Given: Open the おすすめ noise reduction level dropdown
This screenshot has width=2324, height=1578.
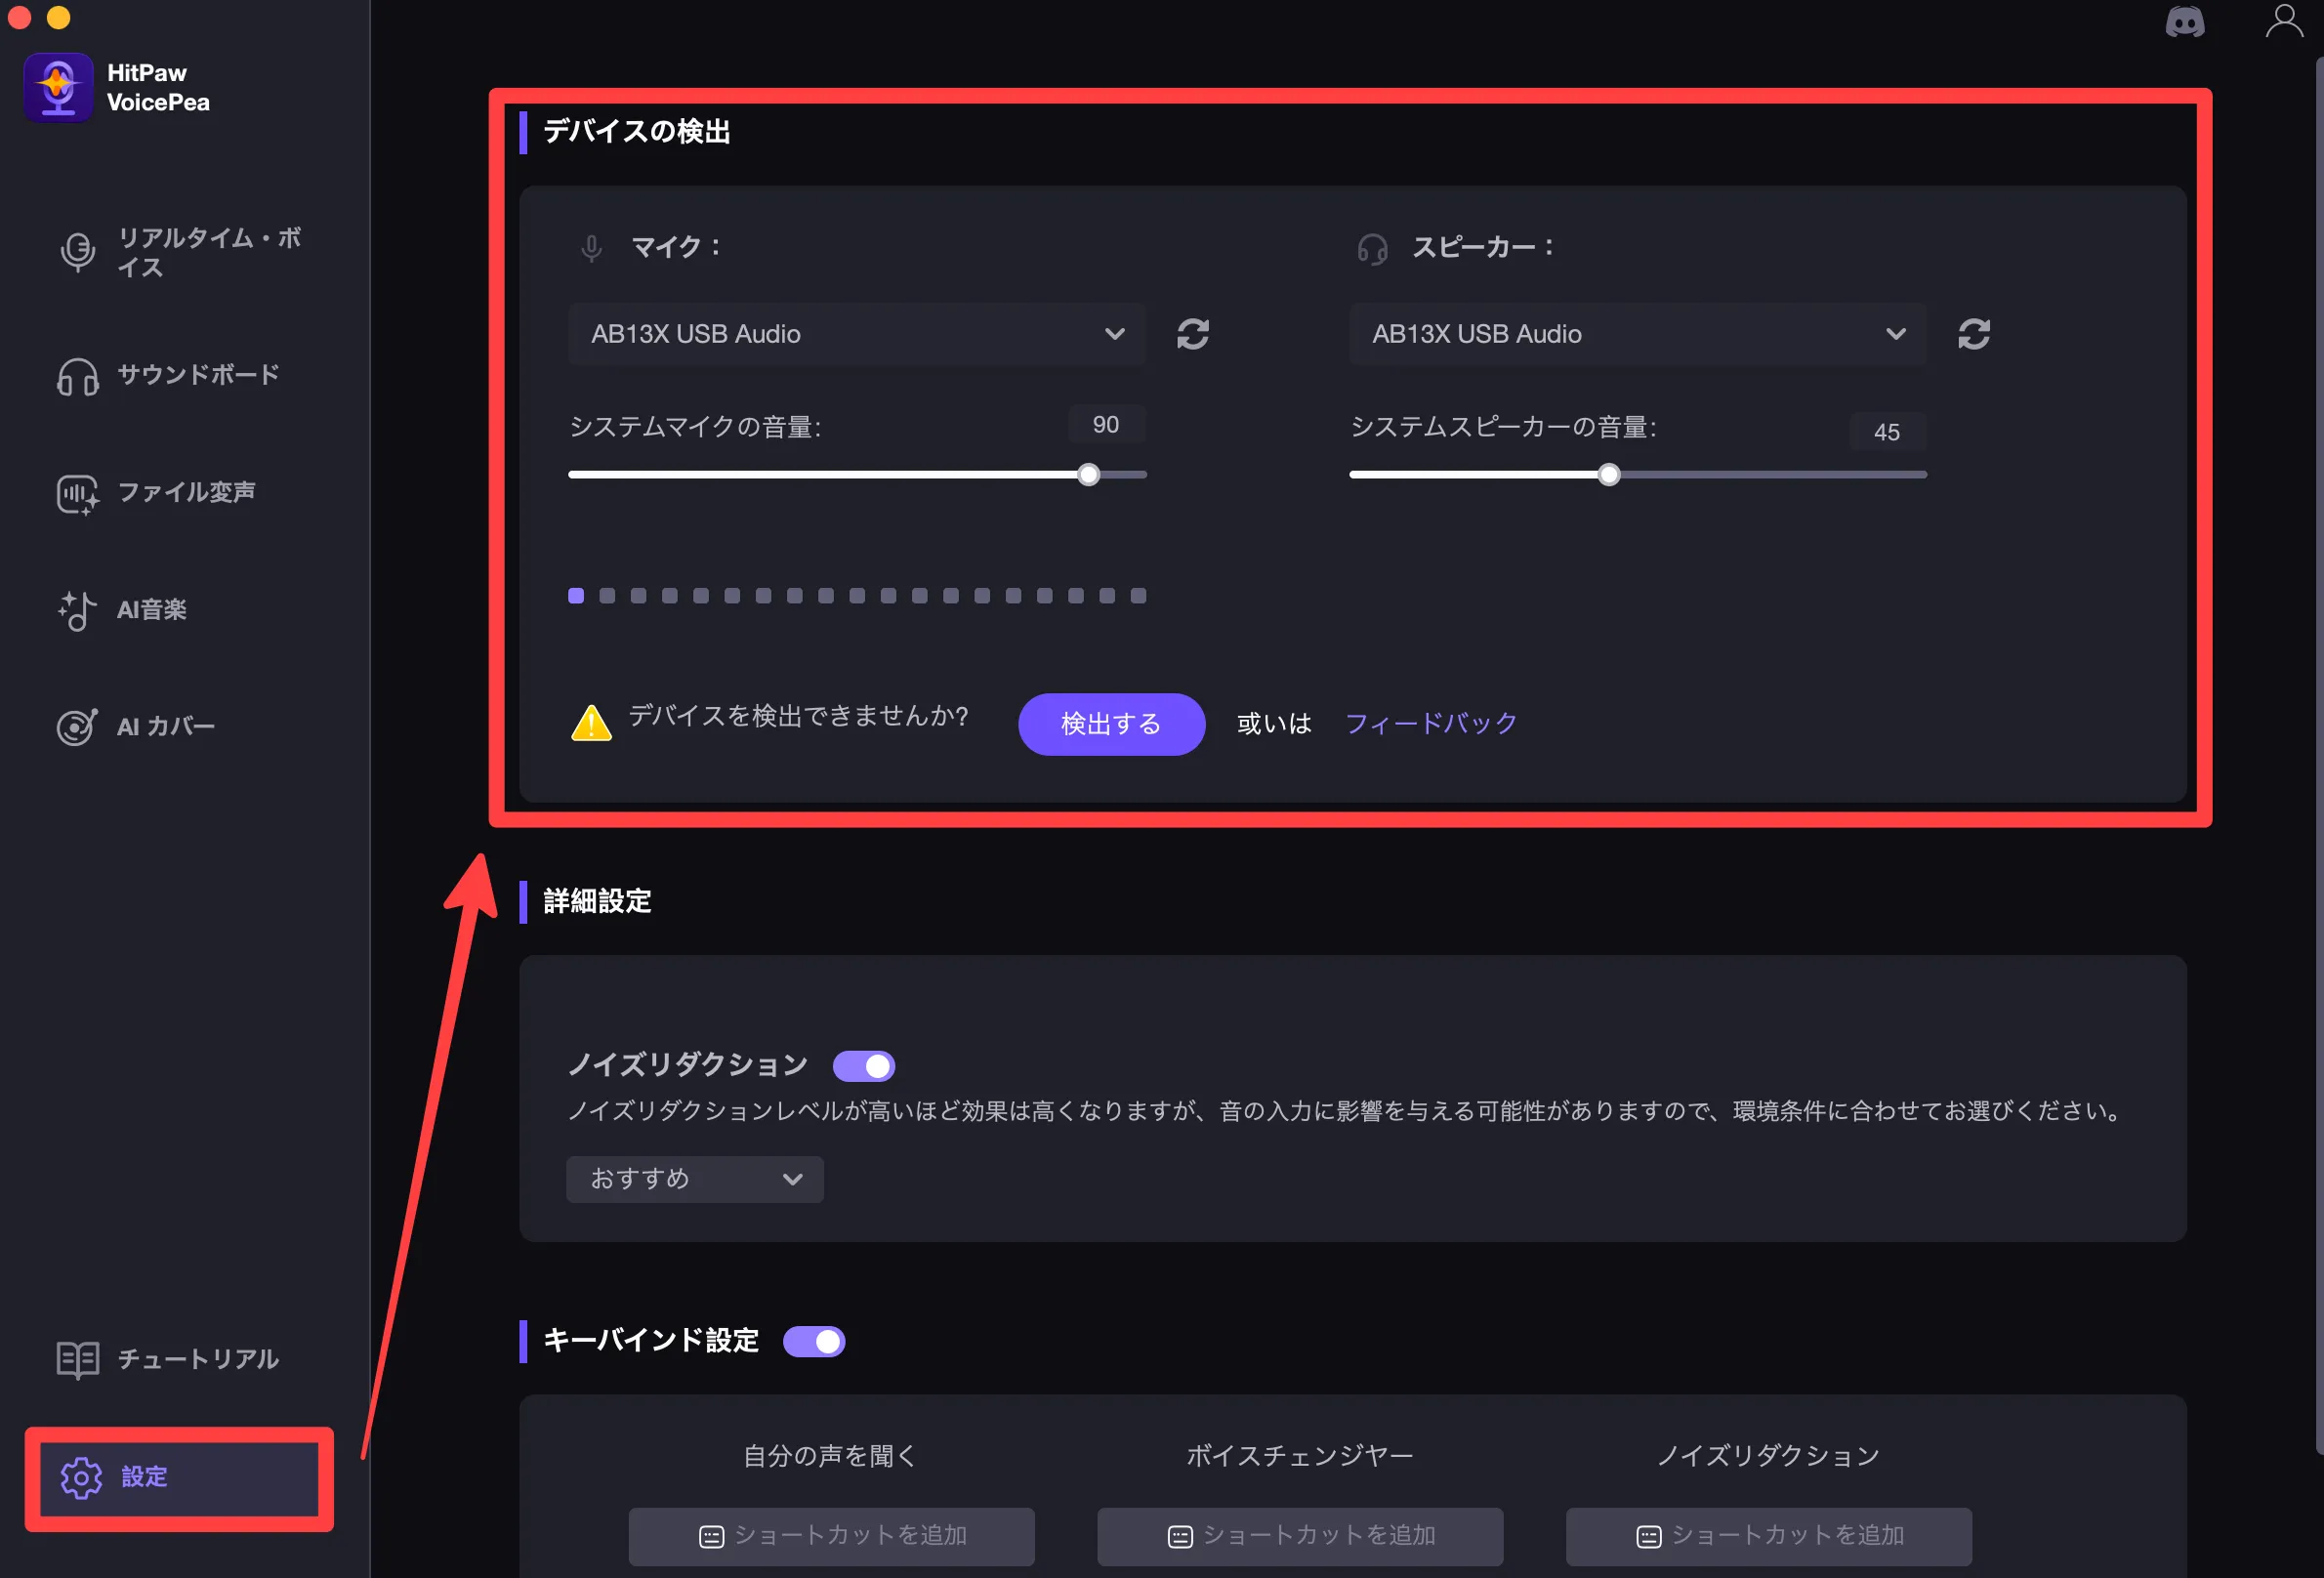Looking at the screenshot, I should [x=695, y=1179].
